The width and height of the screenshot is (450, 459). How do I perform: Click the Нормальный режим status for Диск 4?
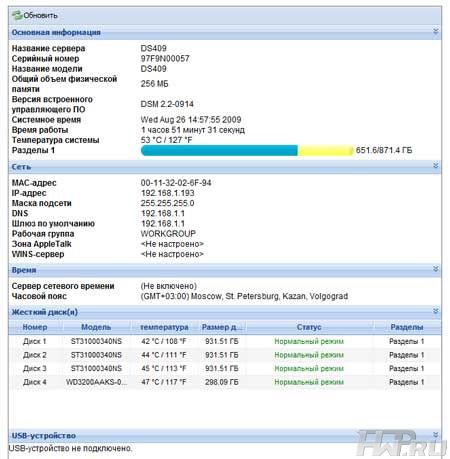coord(309,382)
